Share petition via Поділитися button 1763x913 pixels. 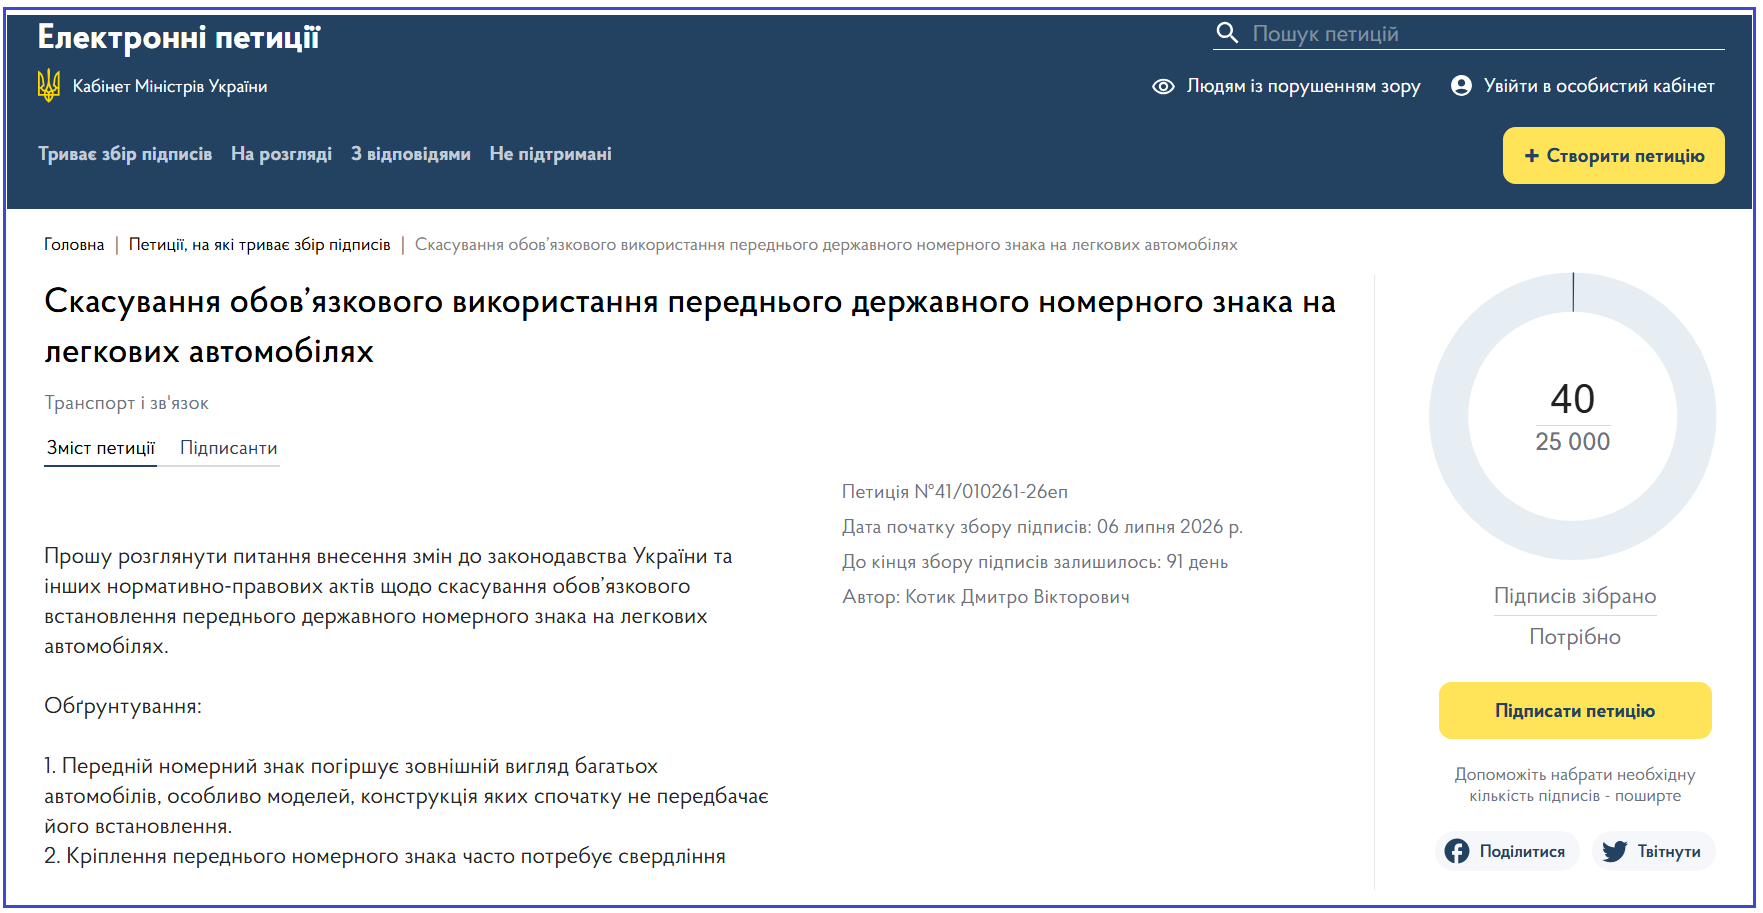(x=1507, y=851)
